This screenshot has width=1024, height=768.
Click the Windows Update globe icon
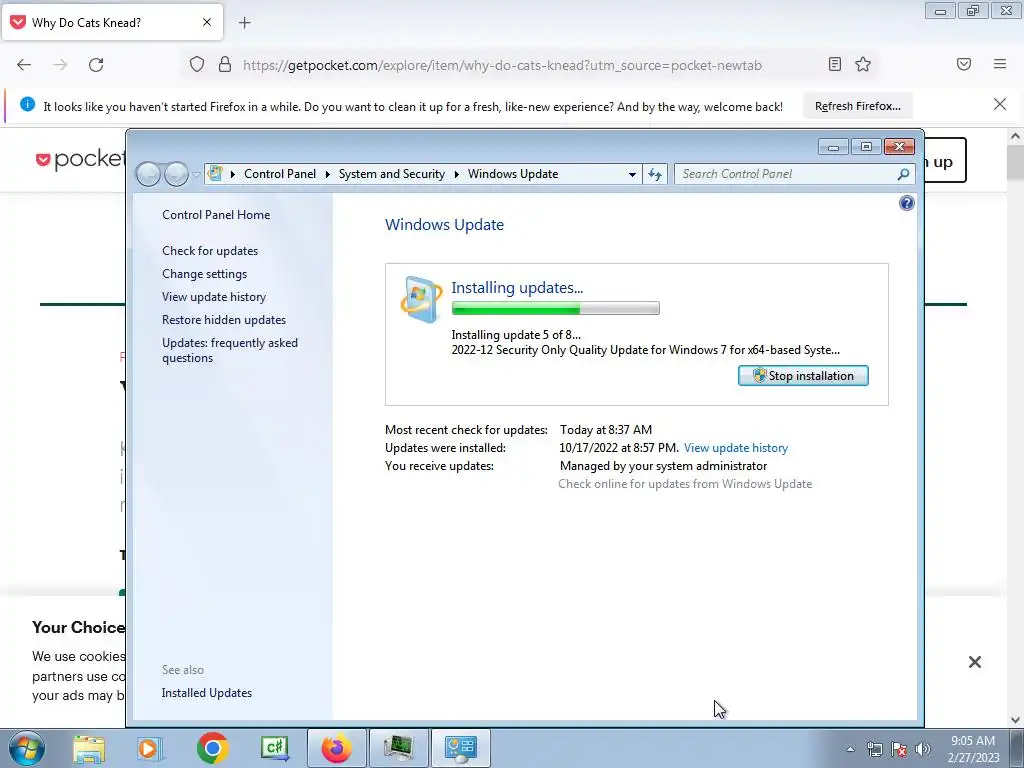coord(421,299)
